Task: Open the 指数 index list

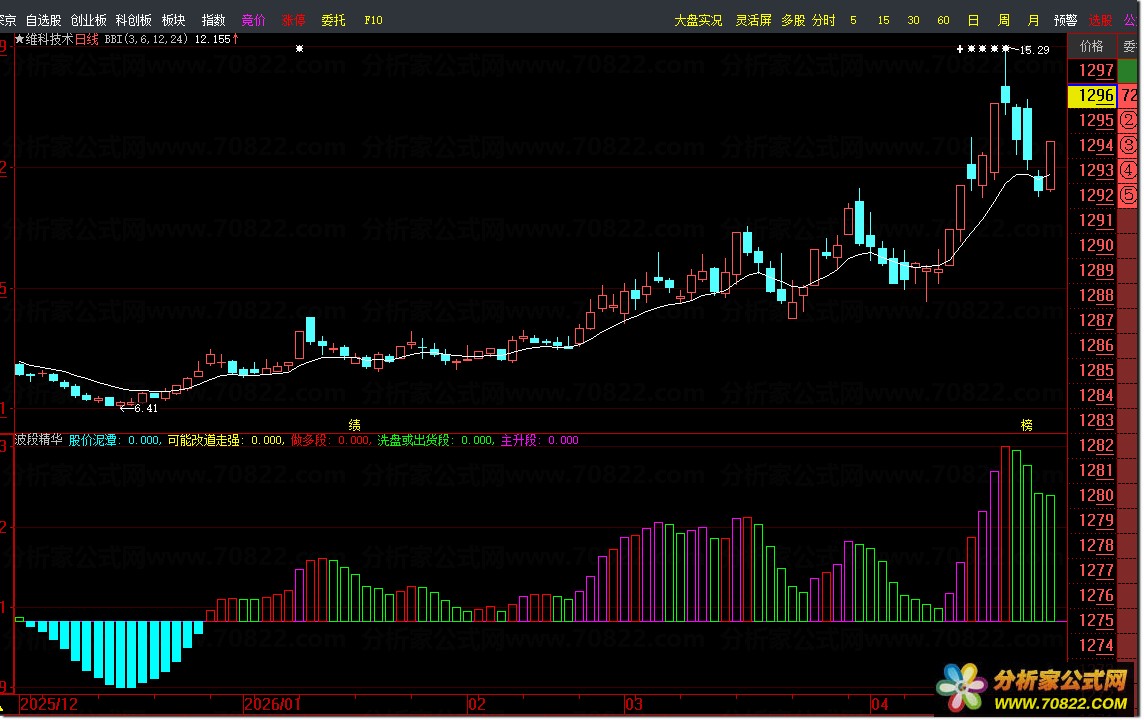Action: pos(213,20)
